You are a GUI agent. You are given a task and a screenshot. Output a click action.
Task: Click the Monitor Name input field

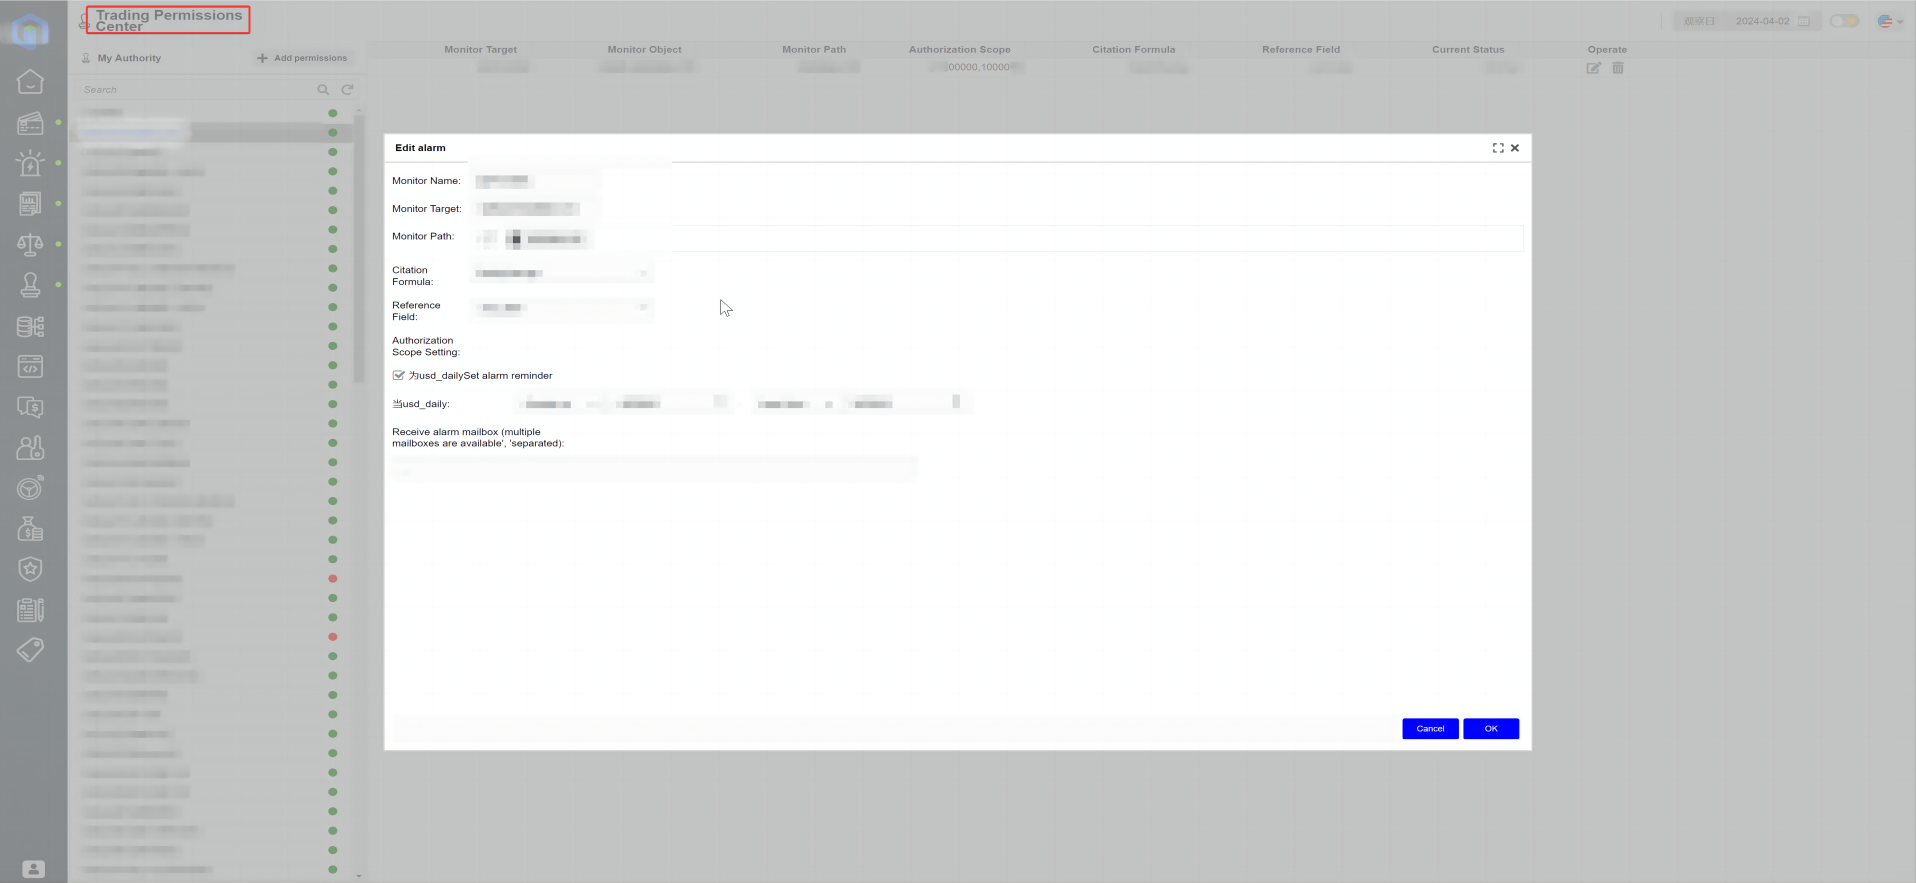(536, 181)
